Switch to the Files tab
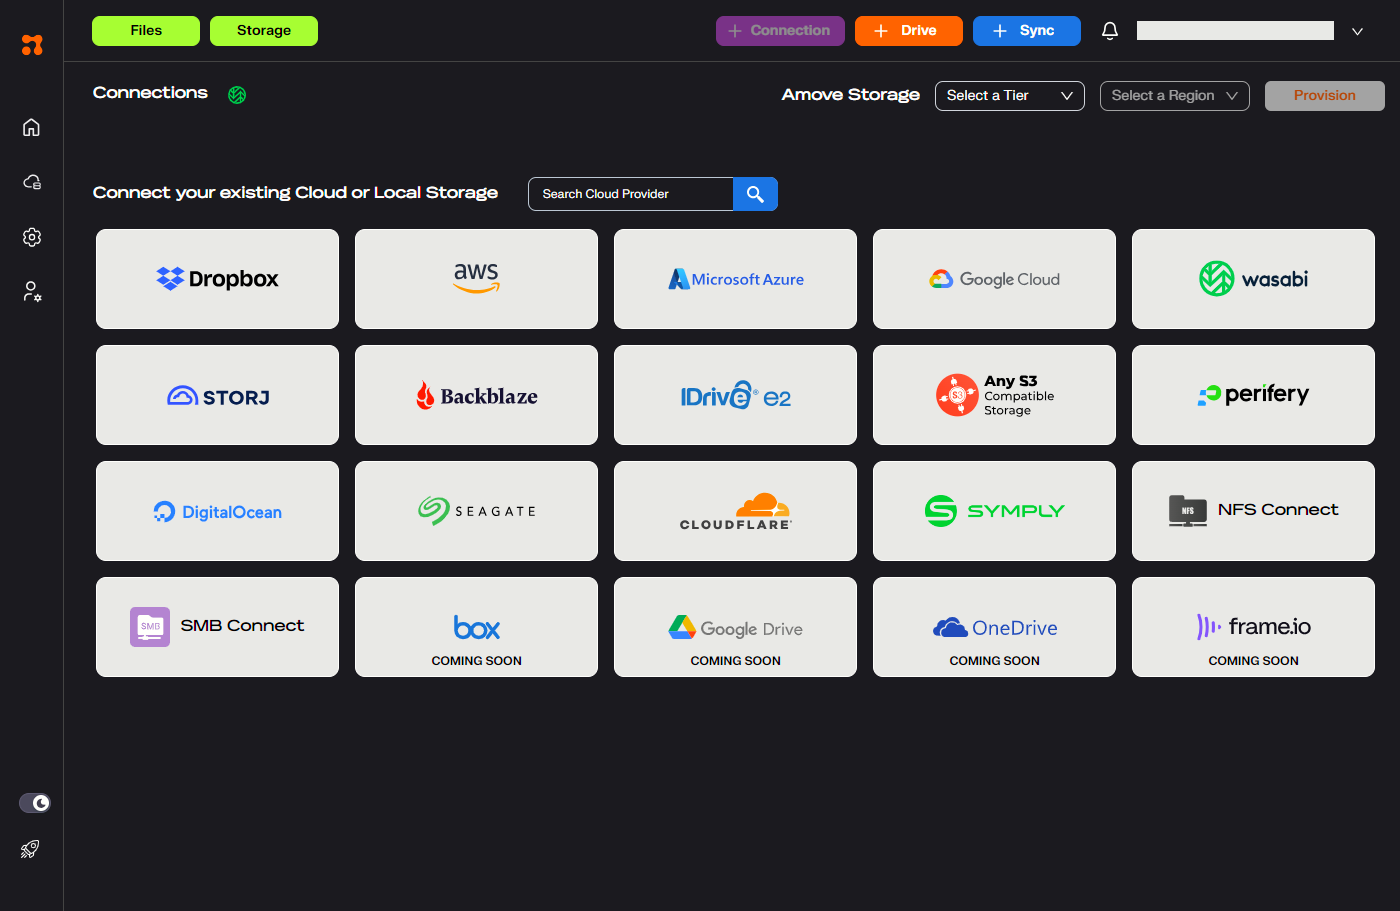This screenshot has width=1400, height=911. click(x=146, y=31)
